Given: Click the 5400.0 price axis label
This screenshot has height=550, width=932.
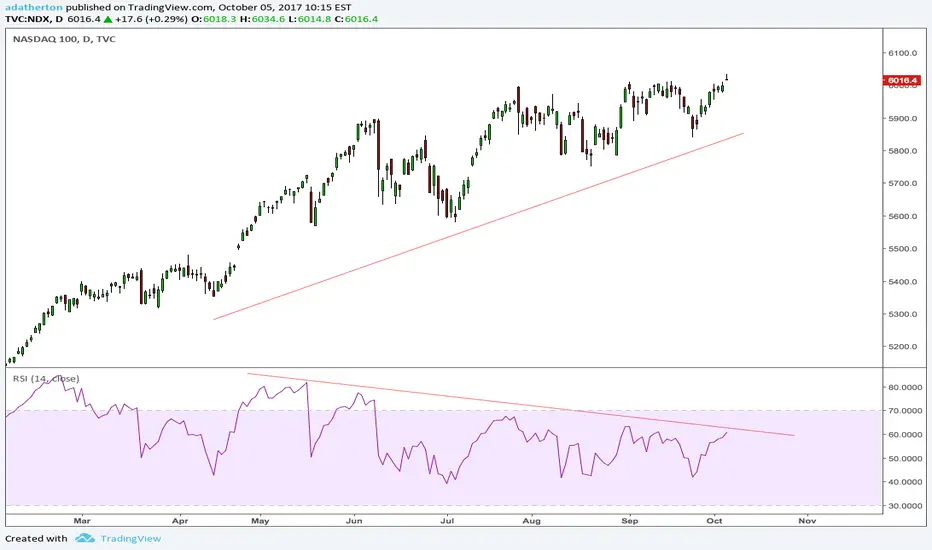Looking at the screenshot, I should tap(903, 281).
